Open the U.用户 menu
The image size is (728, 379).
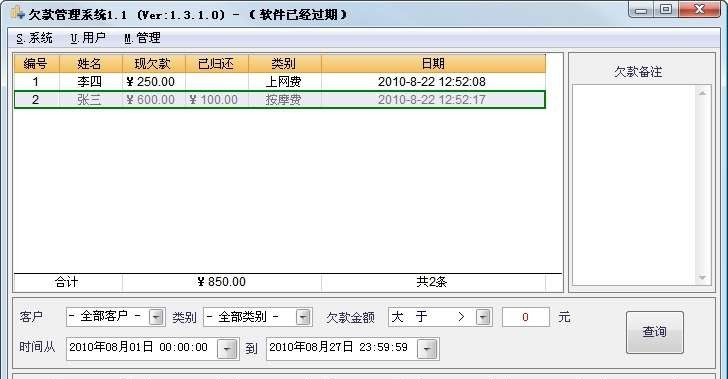pyautogui.click(x=88, y=38)
